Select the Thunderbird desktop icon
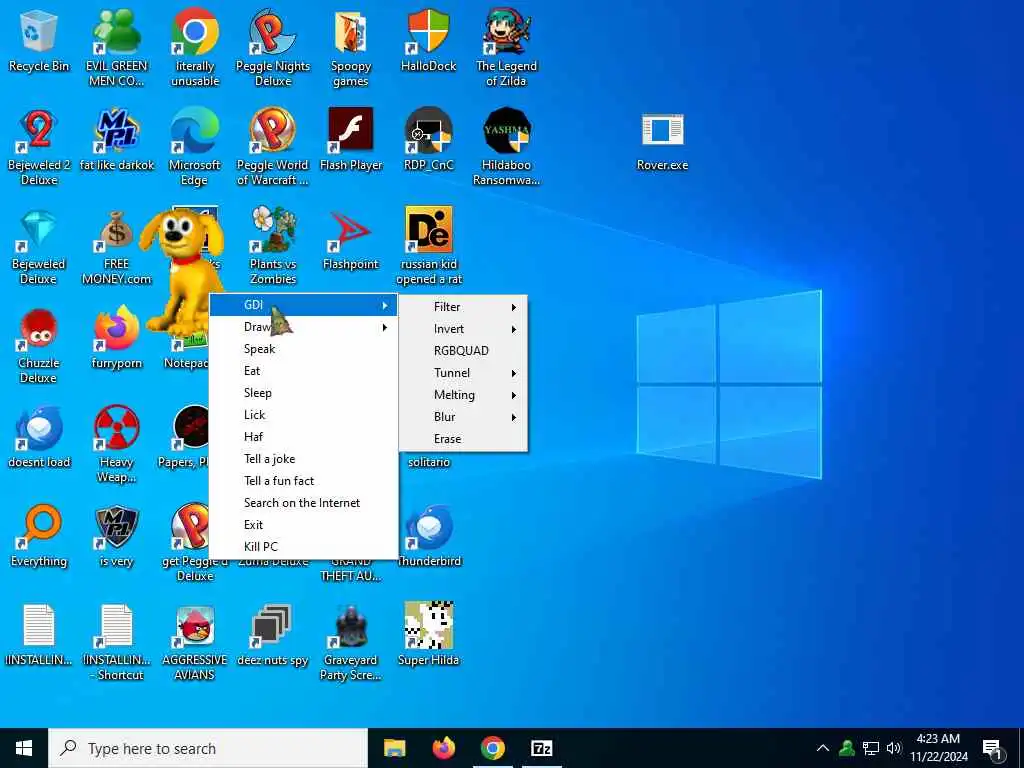 pyautogui.click(x=428, y=526)
